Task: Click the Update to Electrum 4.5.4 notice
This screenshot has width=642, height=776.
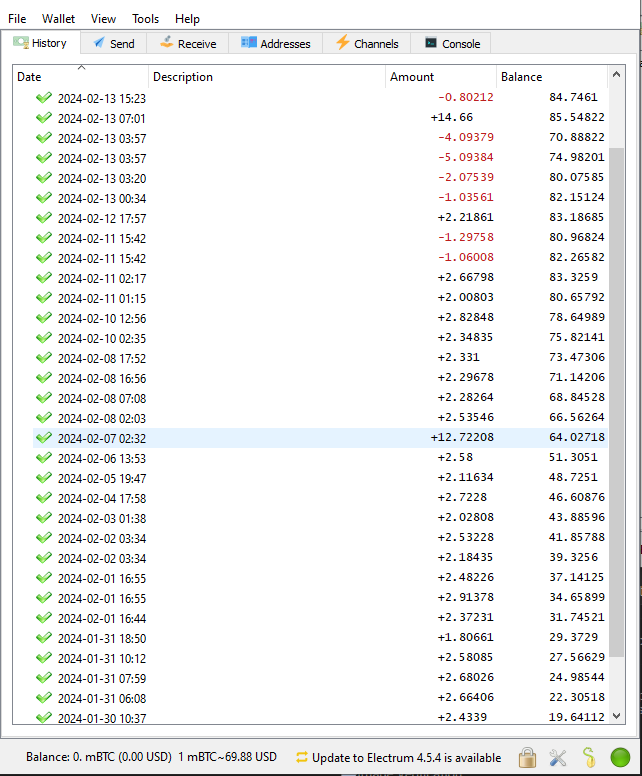Action: [406, 758]
